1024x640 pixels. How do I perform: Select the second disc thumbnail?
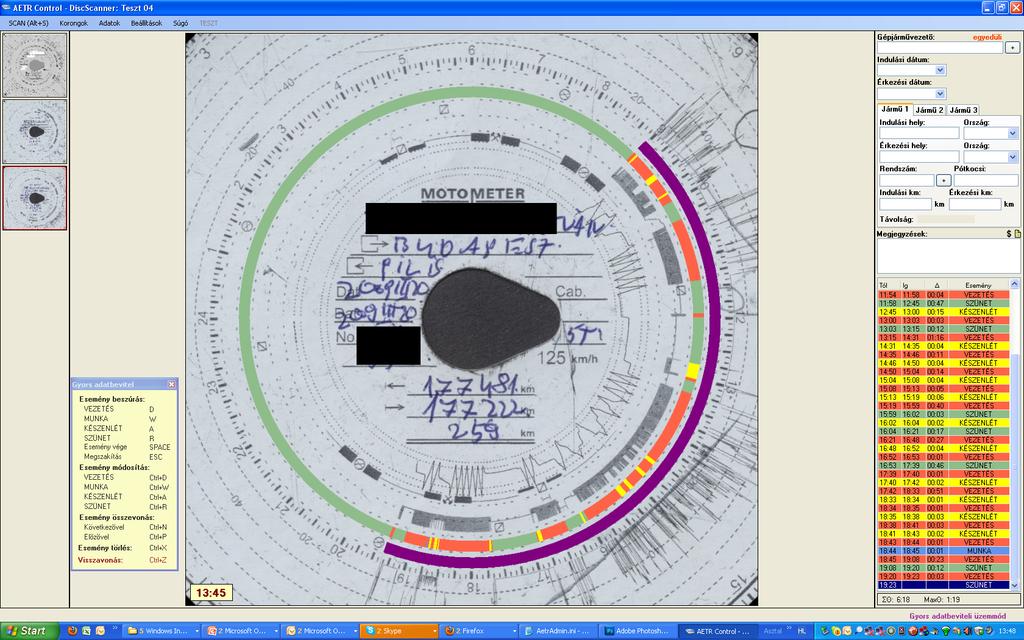coord(35,131)
